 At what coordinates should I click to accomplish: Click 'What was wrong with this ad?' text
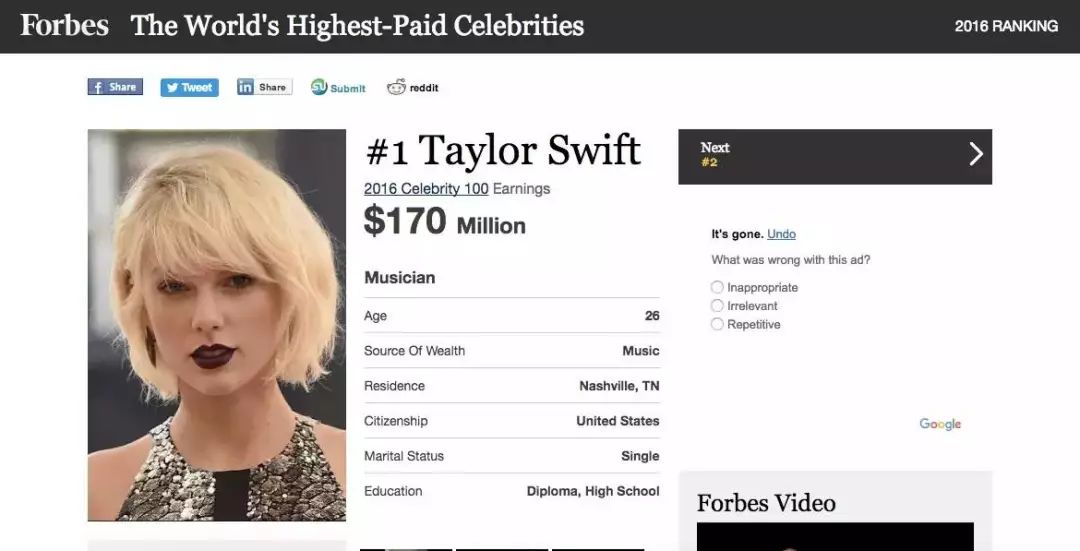point(791,260)
